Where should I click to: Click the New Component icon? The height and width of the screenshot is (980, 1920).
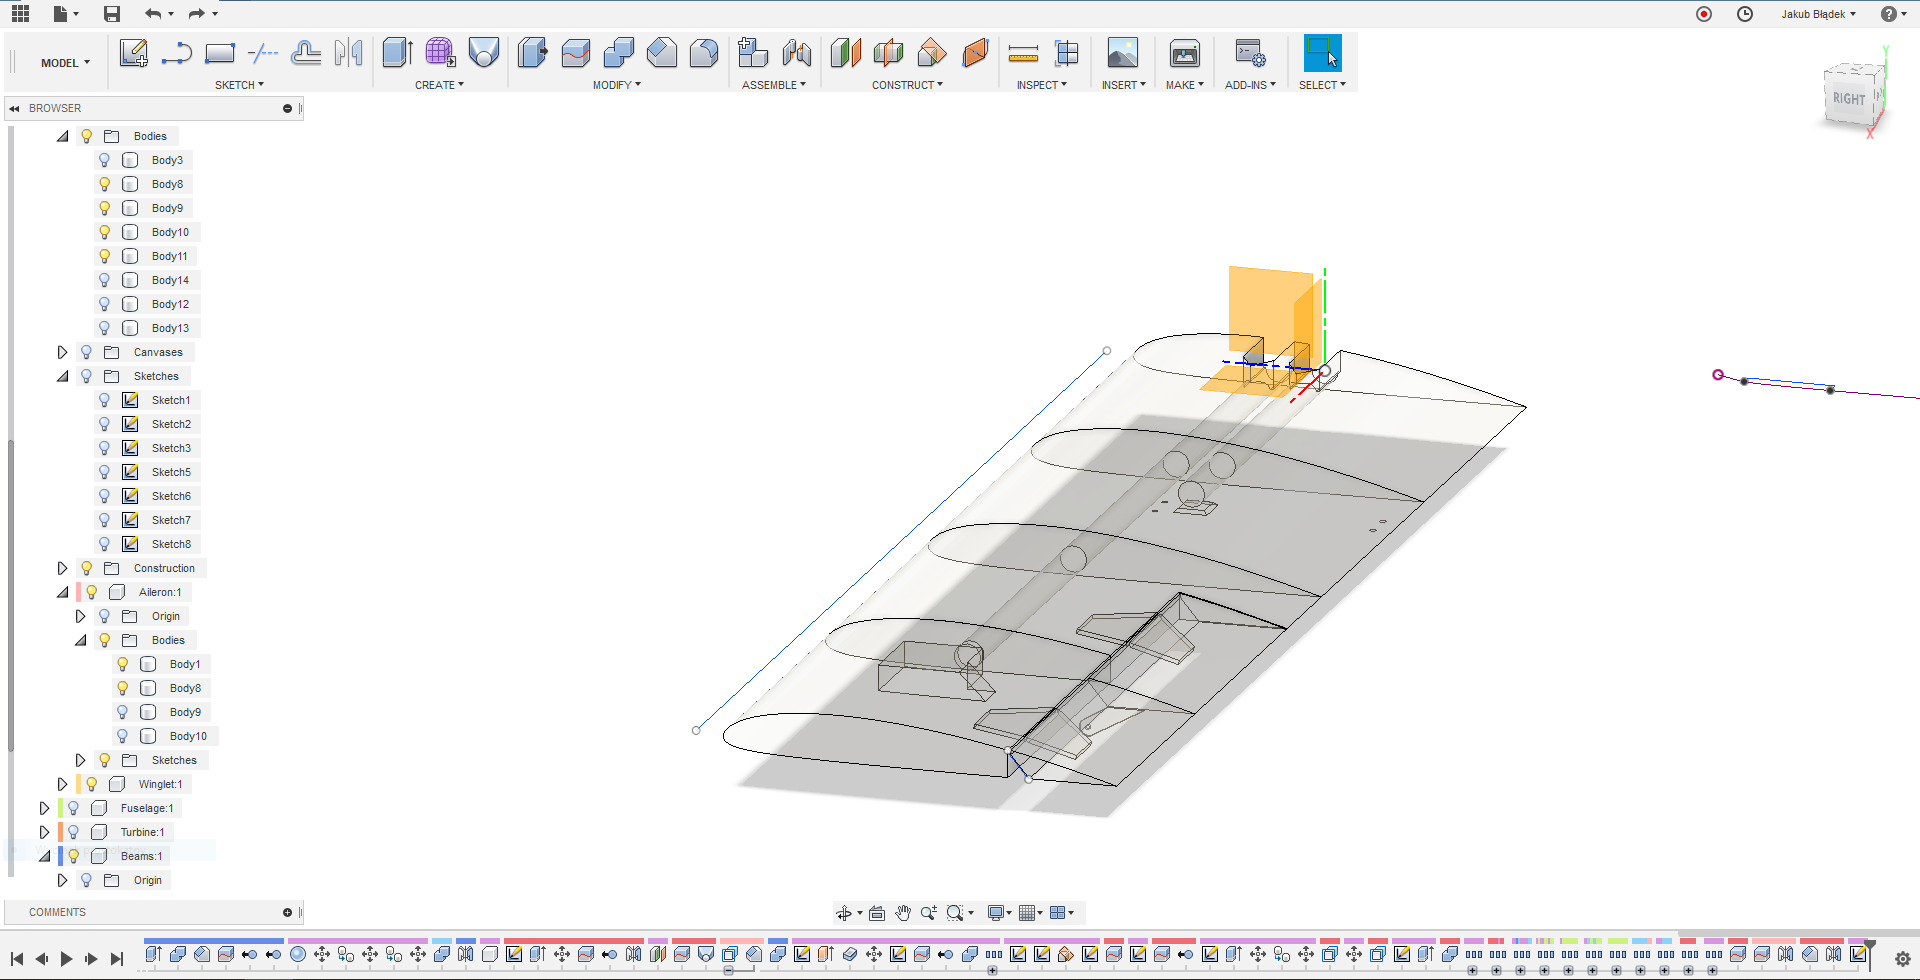[753, 53]
